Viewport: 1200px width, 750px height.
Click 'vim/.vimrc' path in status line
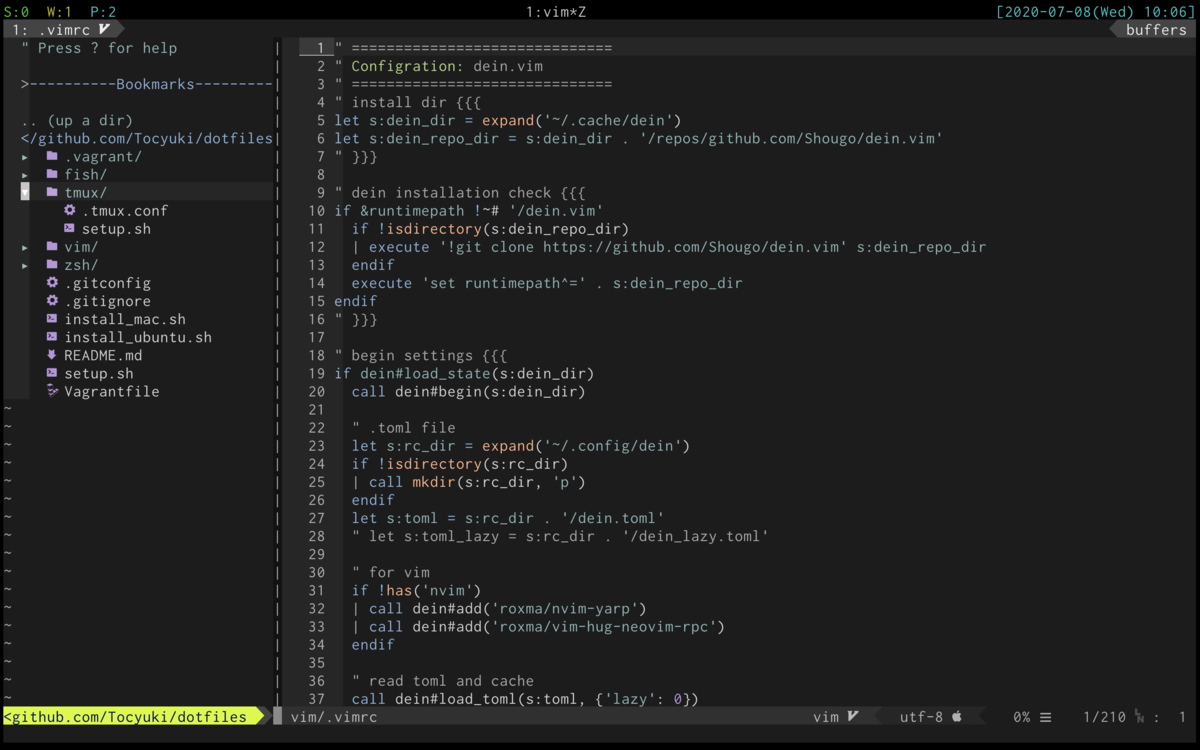pos(334,717)
